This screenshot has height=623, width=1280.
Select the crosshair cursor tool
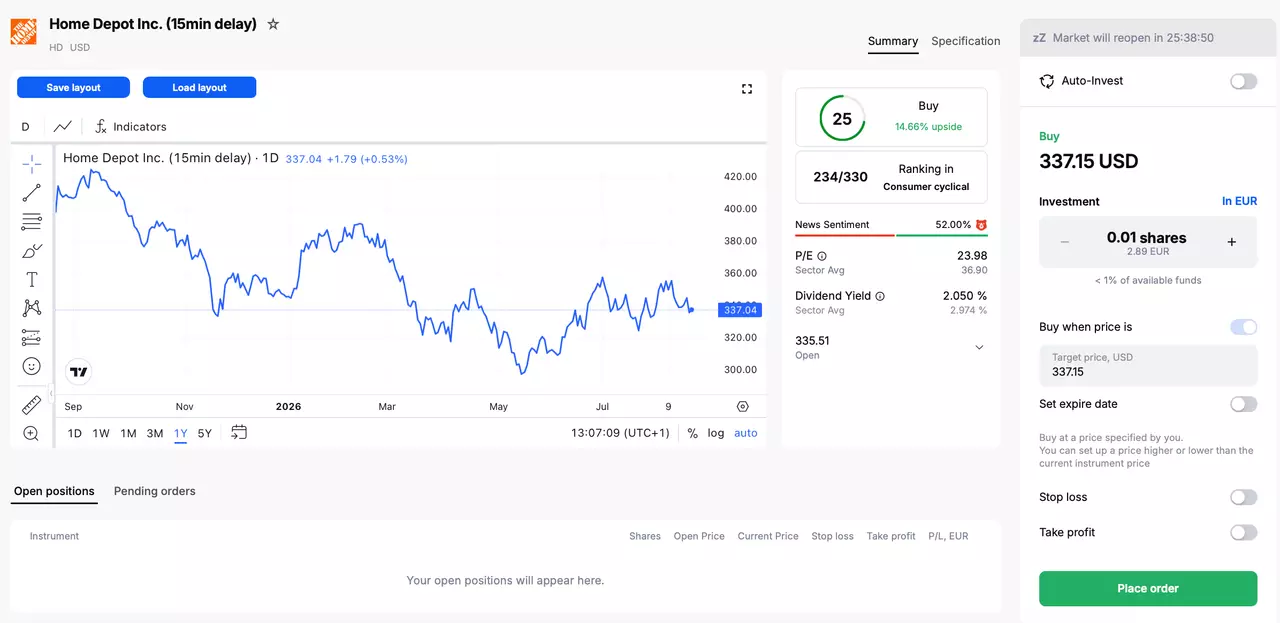pyautogui.click(x=32, y=164)
